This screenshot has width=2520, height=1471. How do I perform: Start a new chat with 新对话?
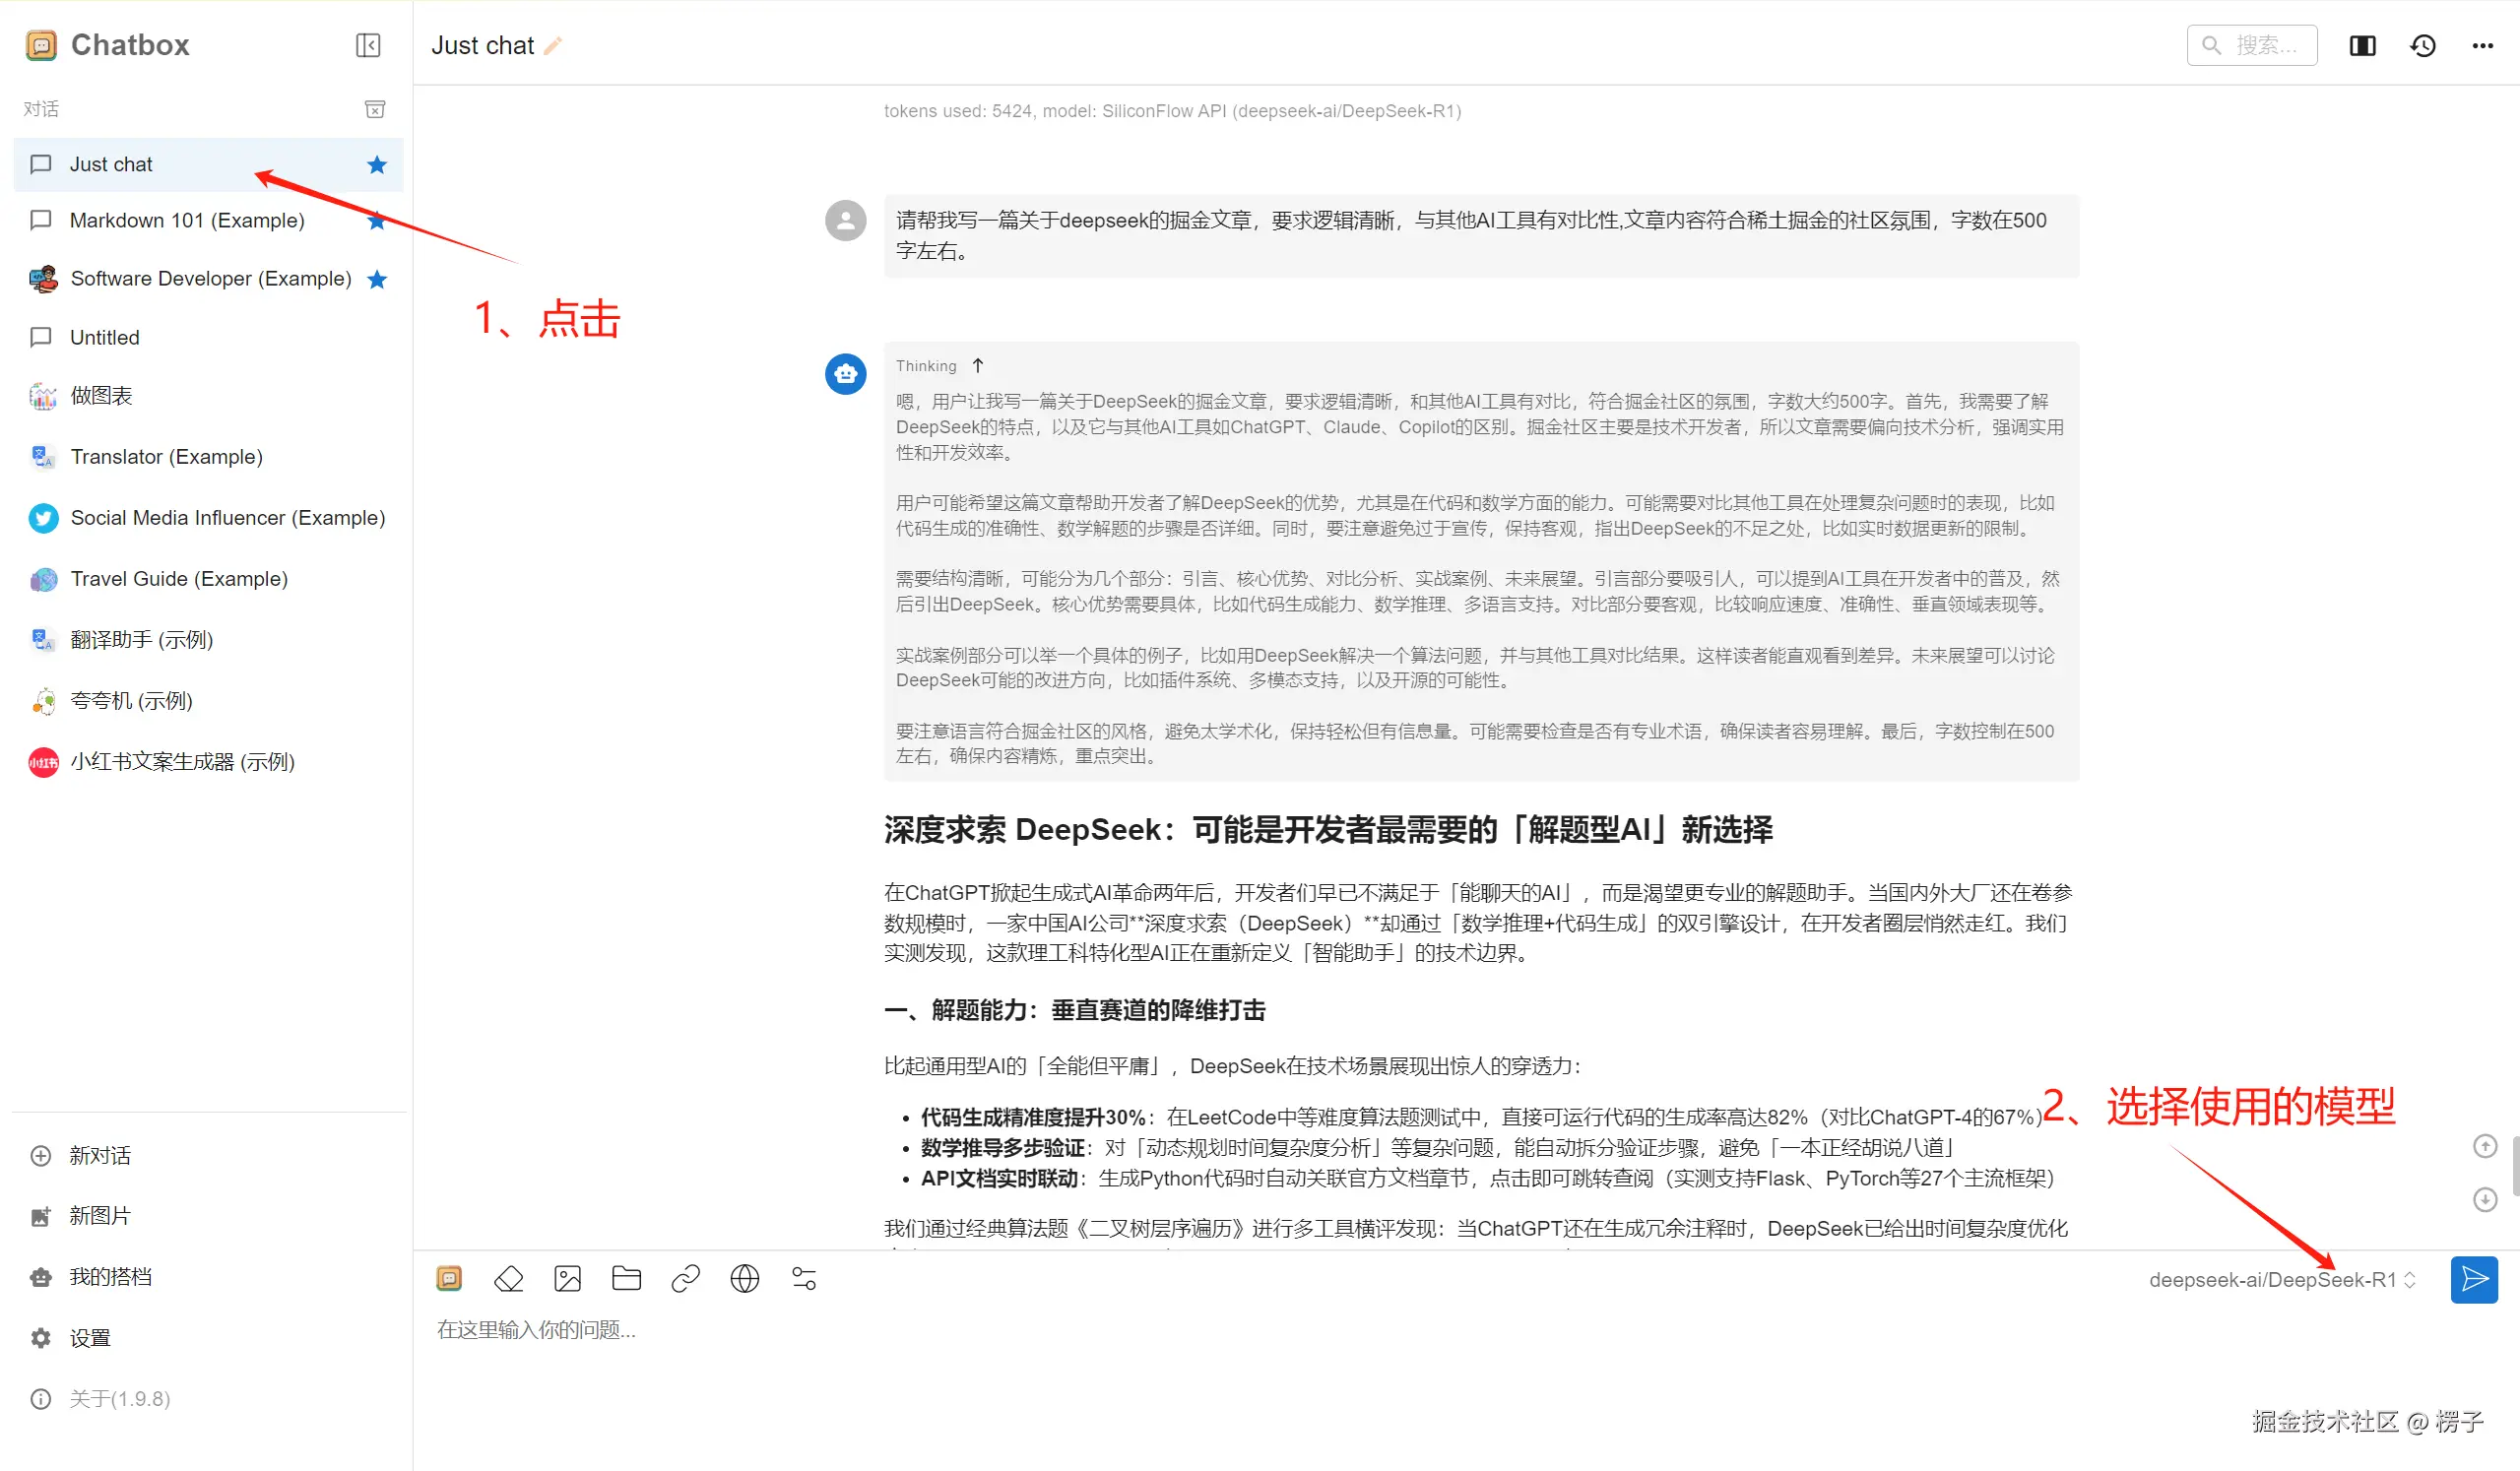coord(208,1156)
